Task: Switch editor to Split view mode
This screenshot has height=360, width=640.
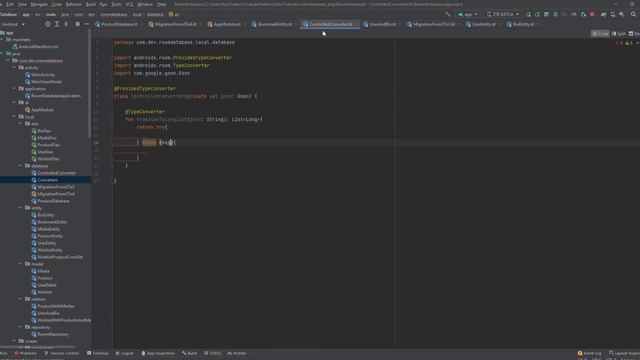Action: click(x=619, y=34)
